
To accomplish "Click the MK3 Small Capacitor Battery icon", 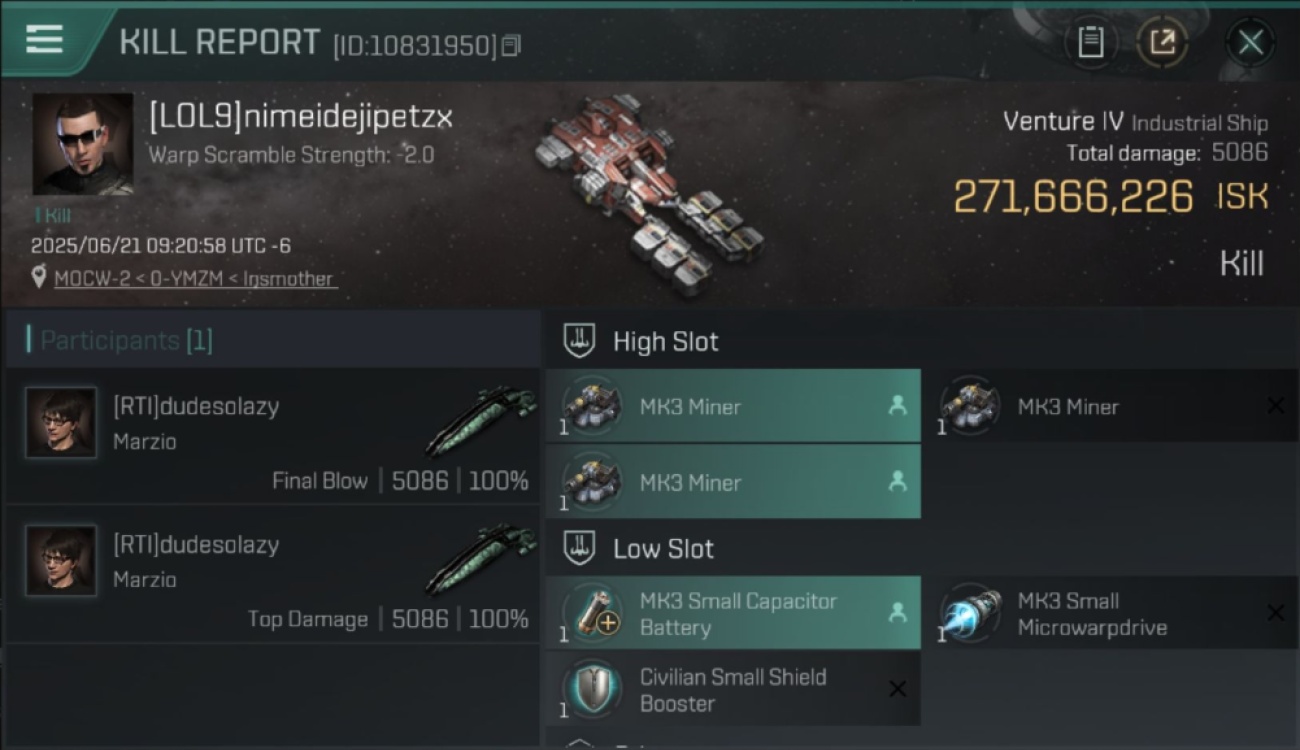I will pyautogui.click(x=593, y=614).
